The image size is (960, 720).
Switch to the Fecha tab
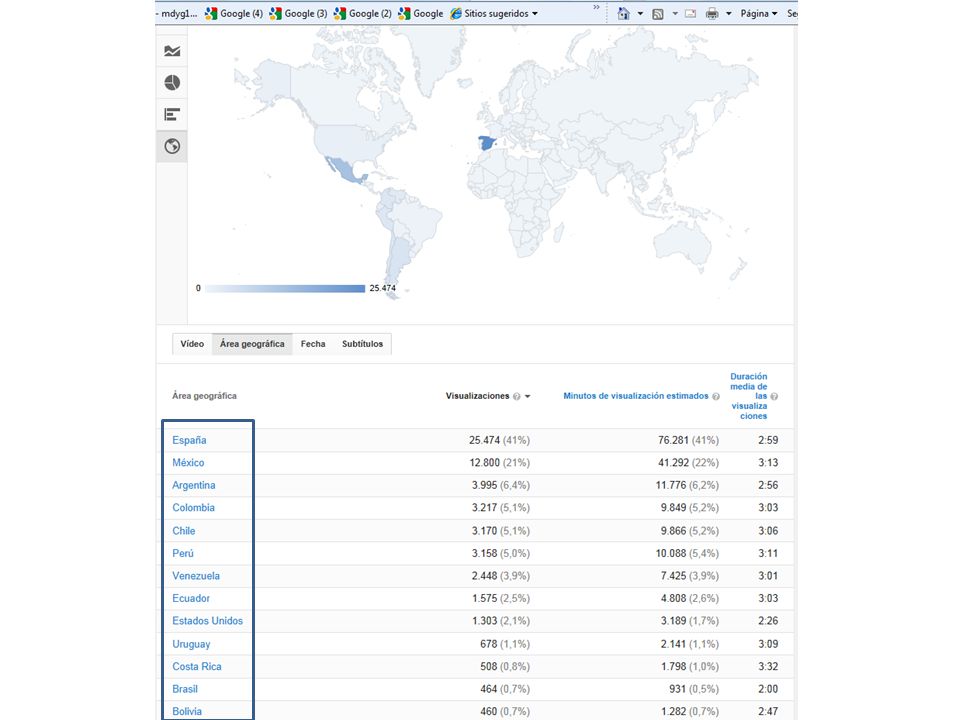click(313, 344)
